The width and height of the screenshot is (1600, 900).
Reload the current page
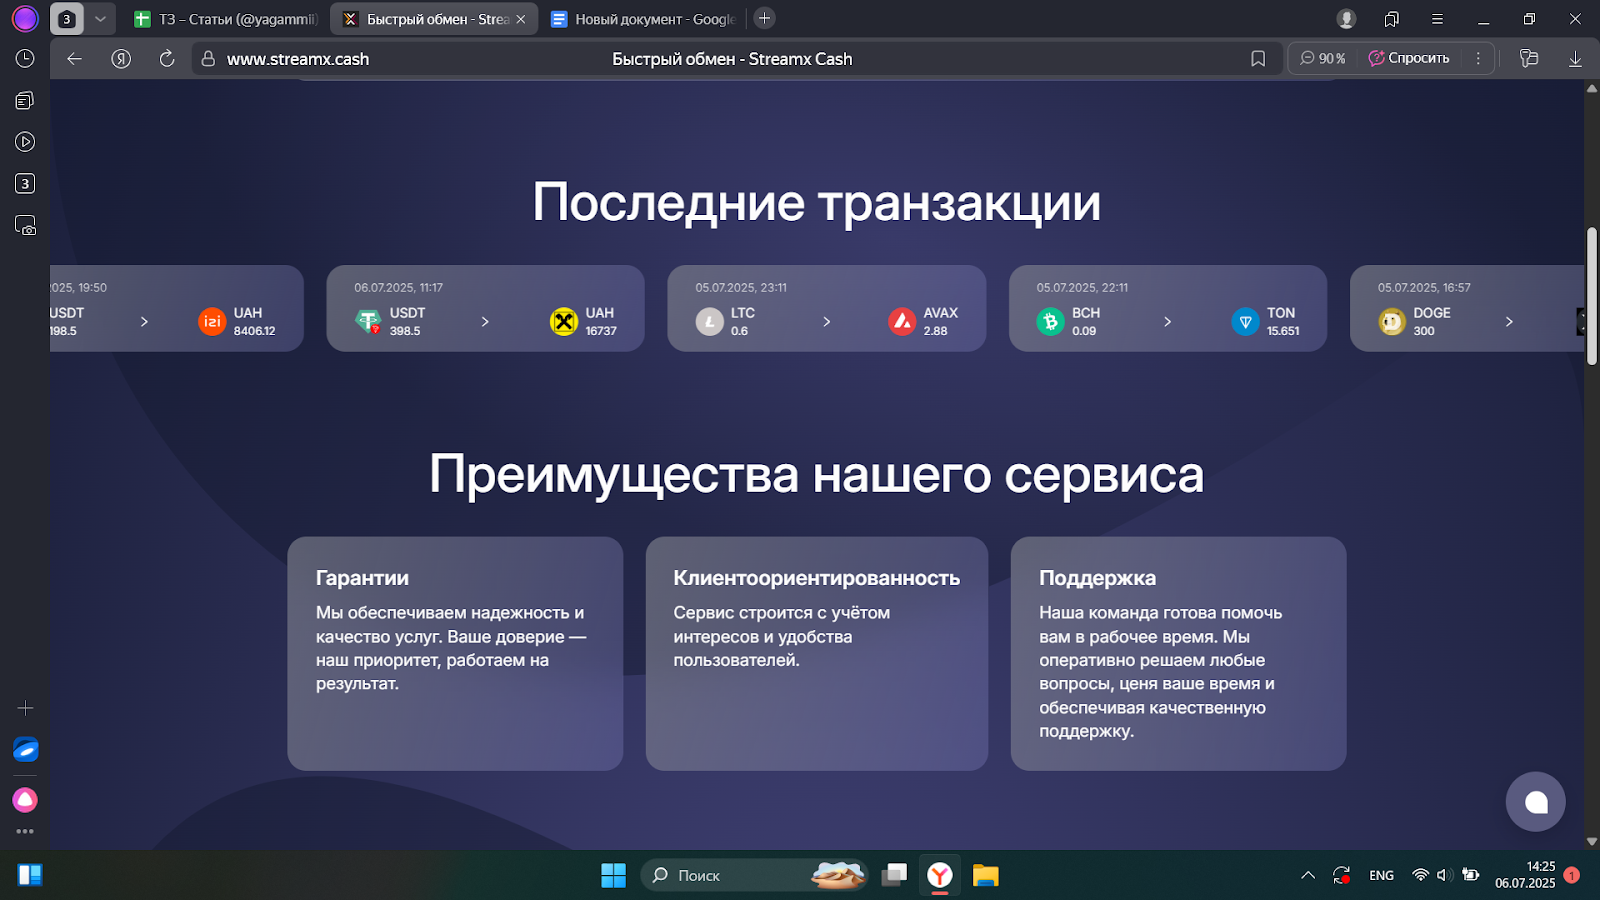[167, 59]
